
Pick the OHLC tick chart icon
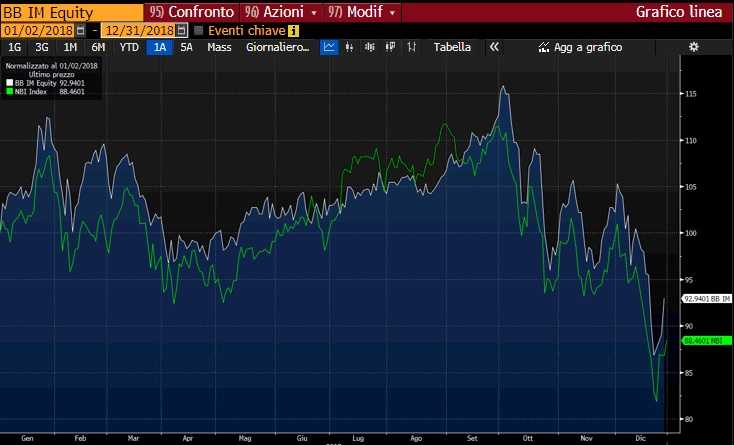pyautogui.click(x=411, y=47)
